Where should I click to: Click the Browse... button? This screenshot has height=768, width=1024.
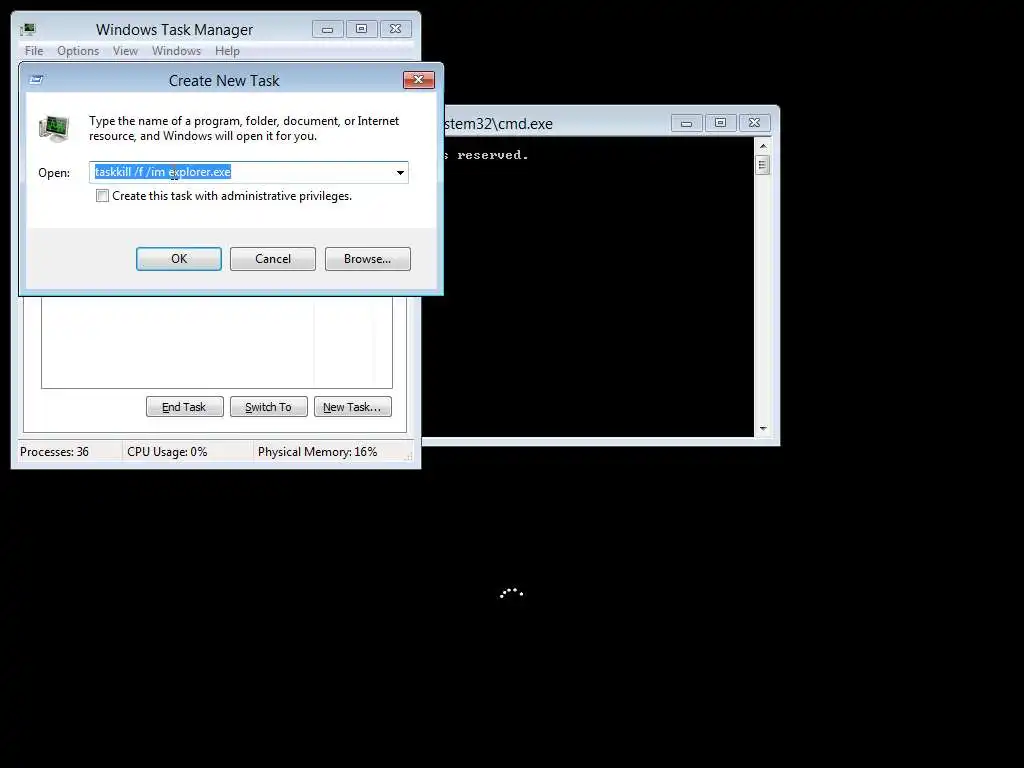tap(368, 259)
